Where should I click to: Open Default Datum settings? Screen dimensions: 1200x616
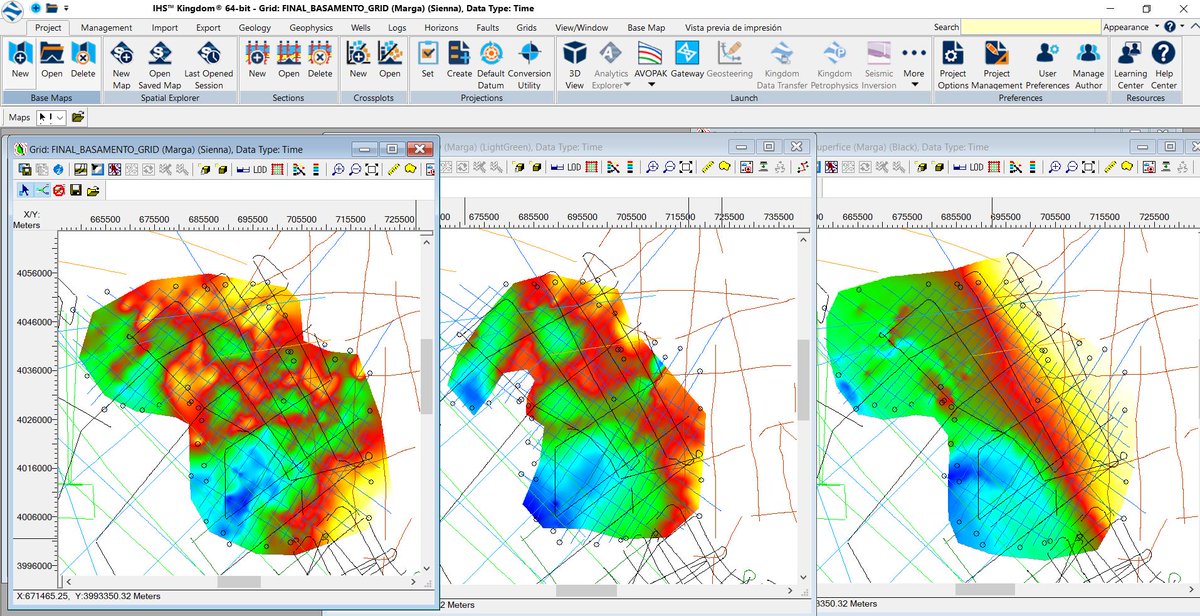pos(490,65)
